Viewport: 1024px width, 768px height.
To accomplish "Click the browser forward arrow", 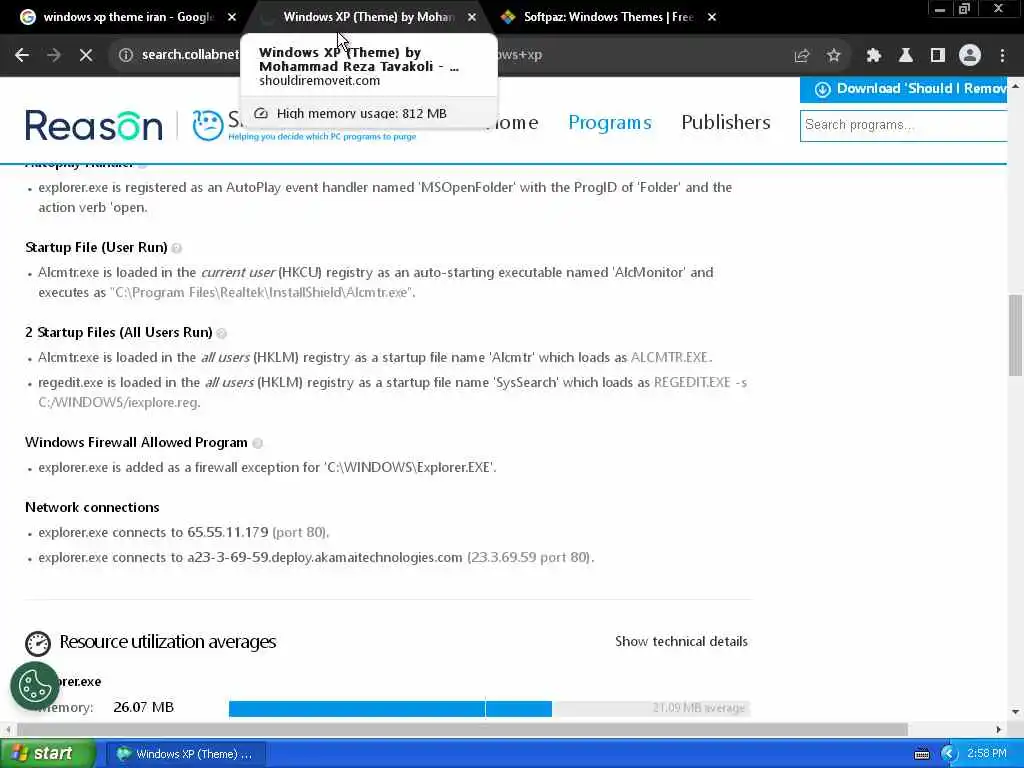I will pos(54,55).
